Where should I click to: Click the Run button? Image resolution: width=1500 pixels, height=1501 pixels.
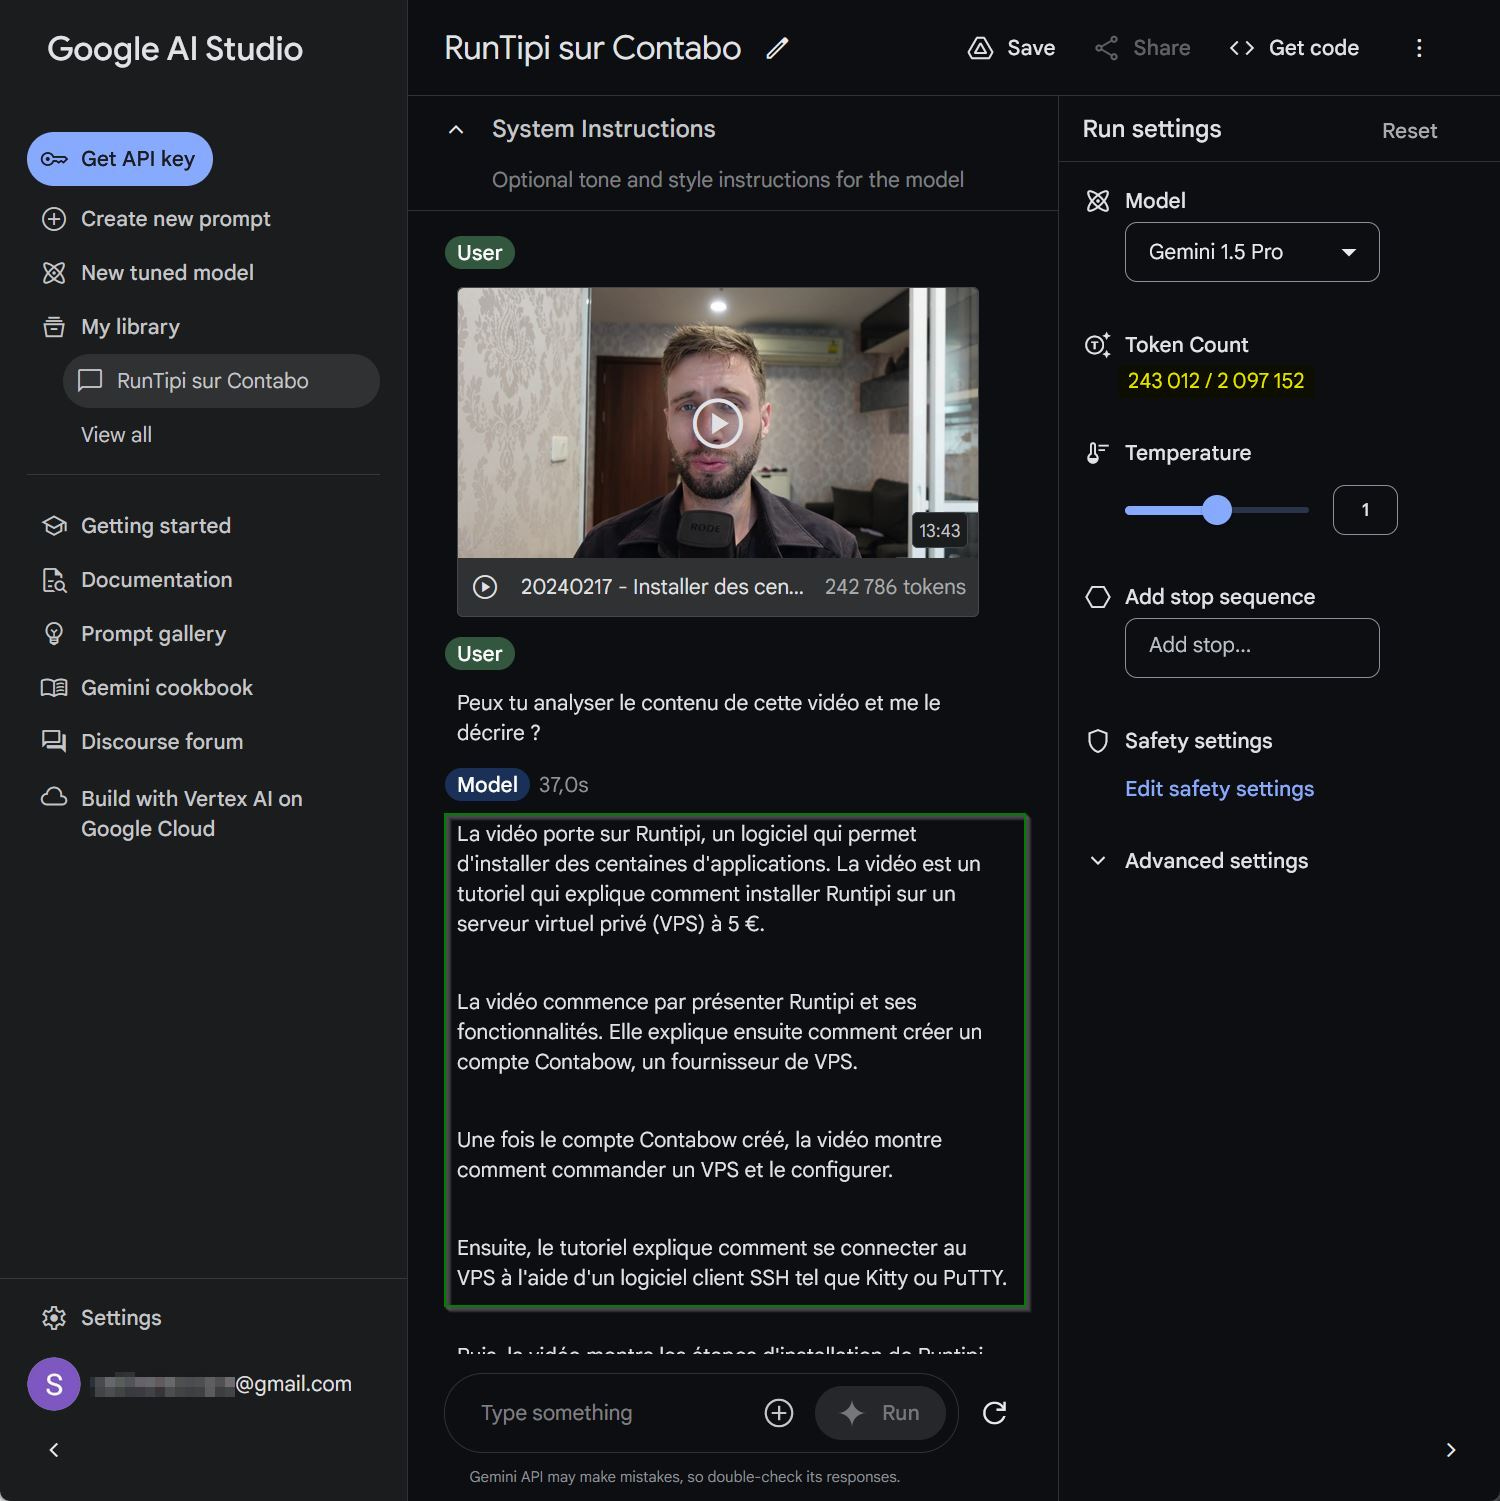[x=881, y=1413]
